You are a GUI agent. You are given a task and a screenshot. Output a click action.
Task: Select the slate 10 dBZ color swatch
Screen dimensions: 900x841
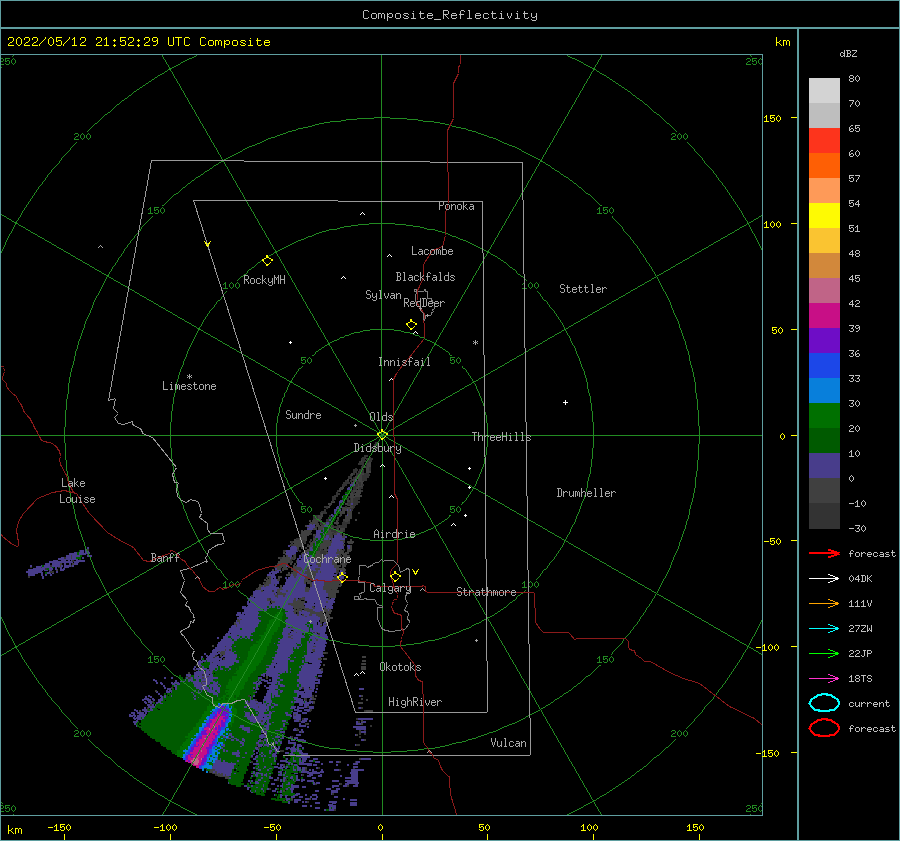point(824,465)
